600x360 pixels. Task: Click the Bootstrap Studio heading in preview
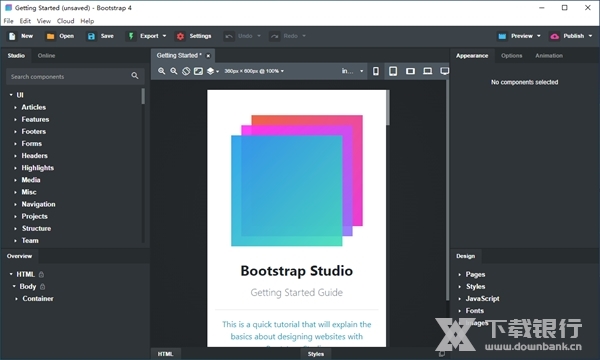point(297,271)
